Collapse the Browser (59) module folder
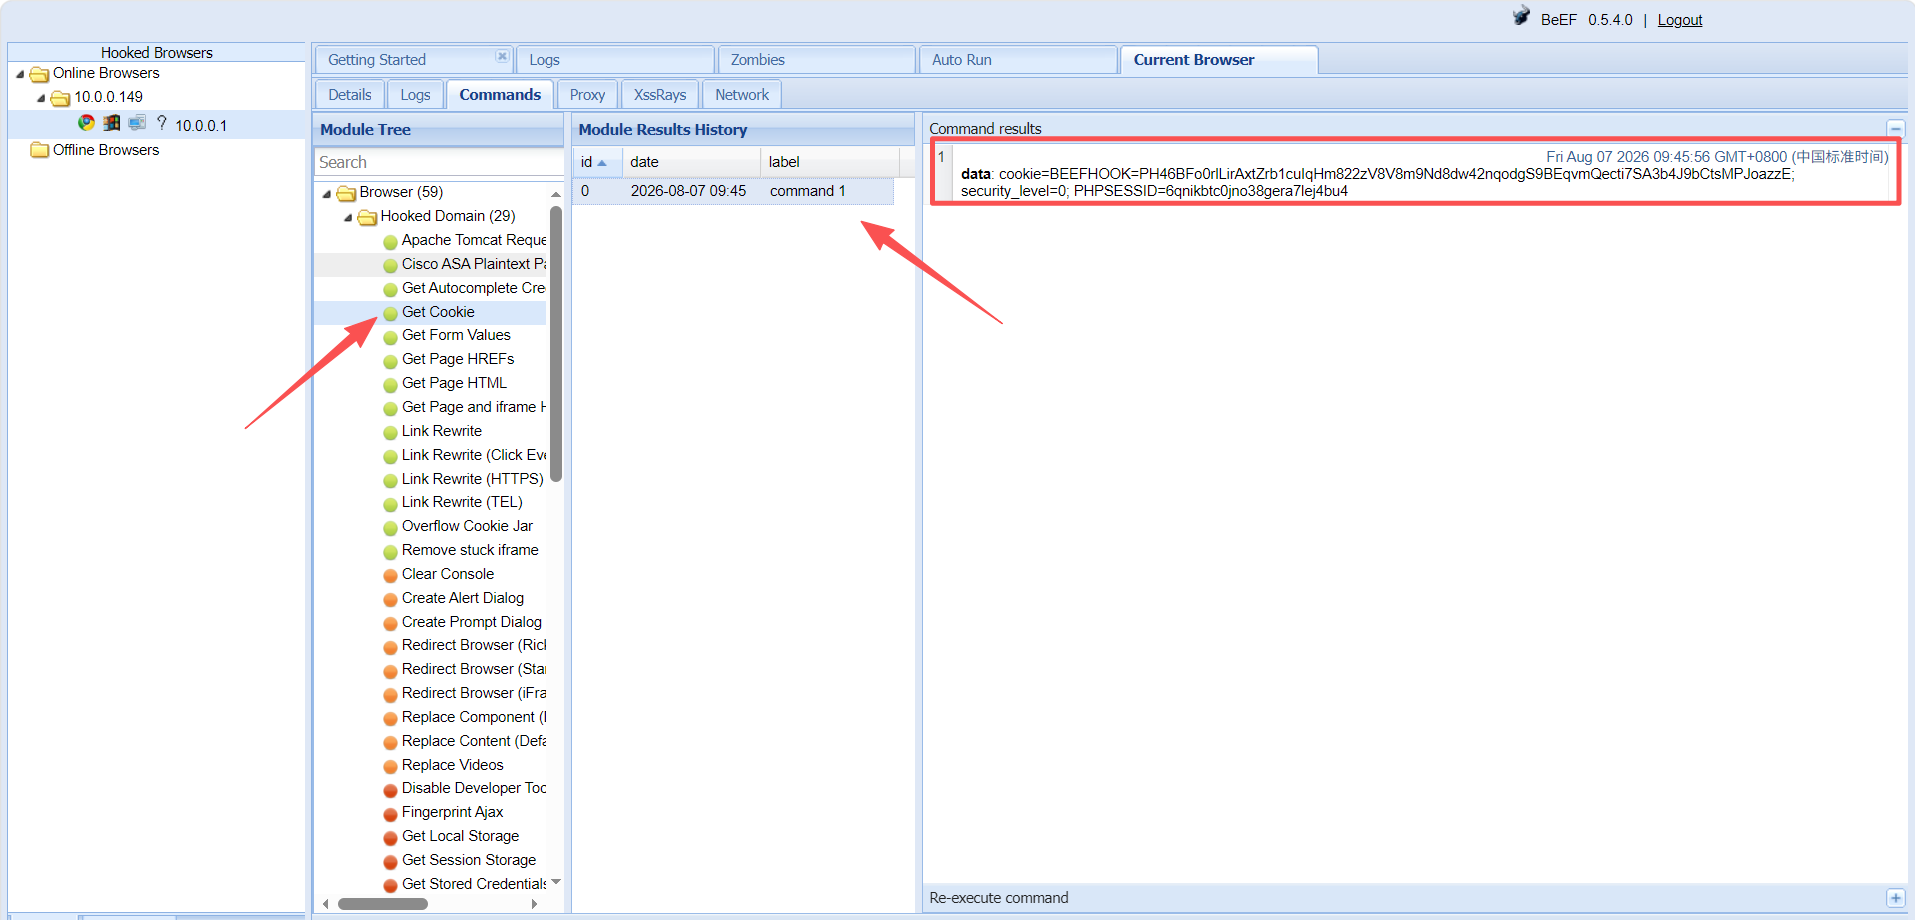This screenshot has height=920, width=1915. (x=327, y=193)
